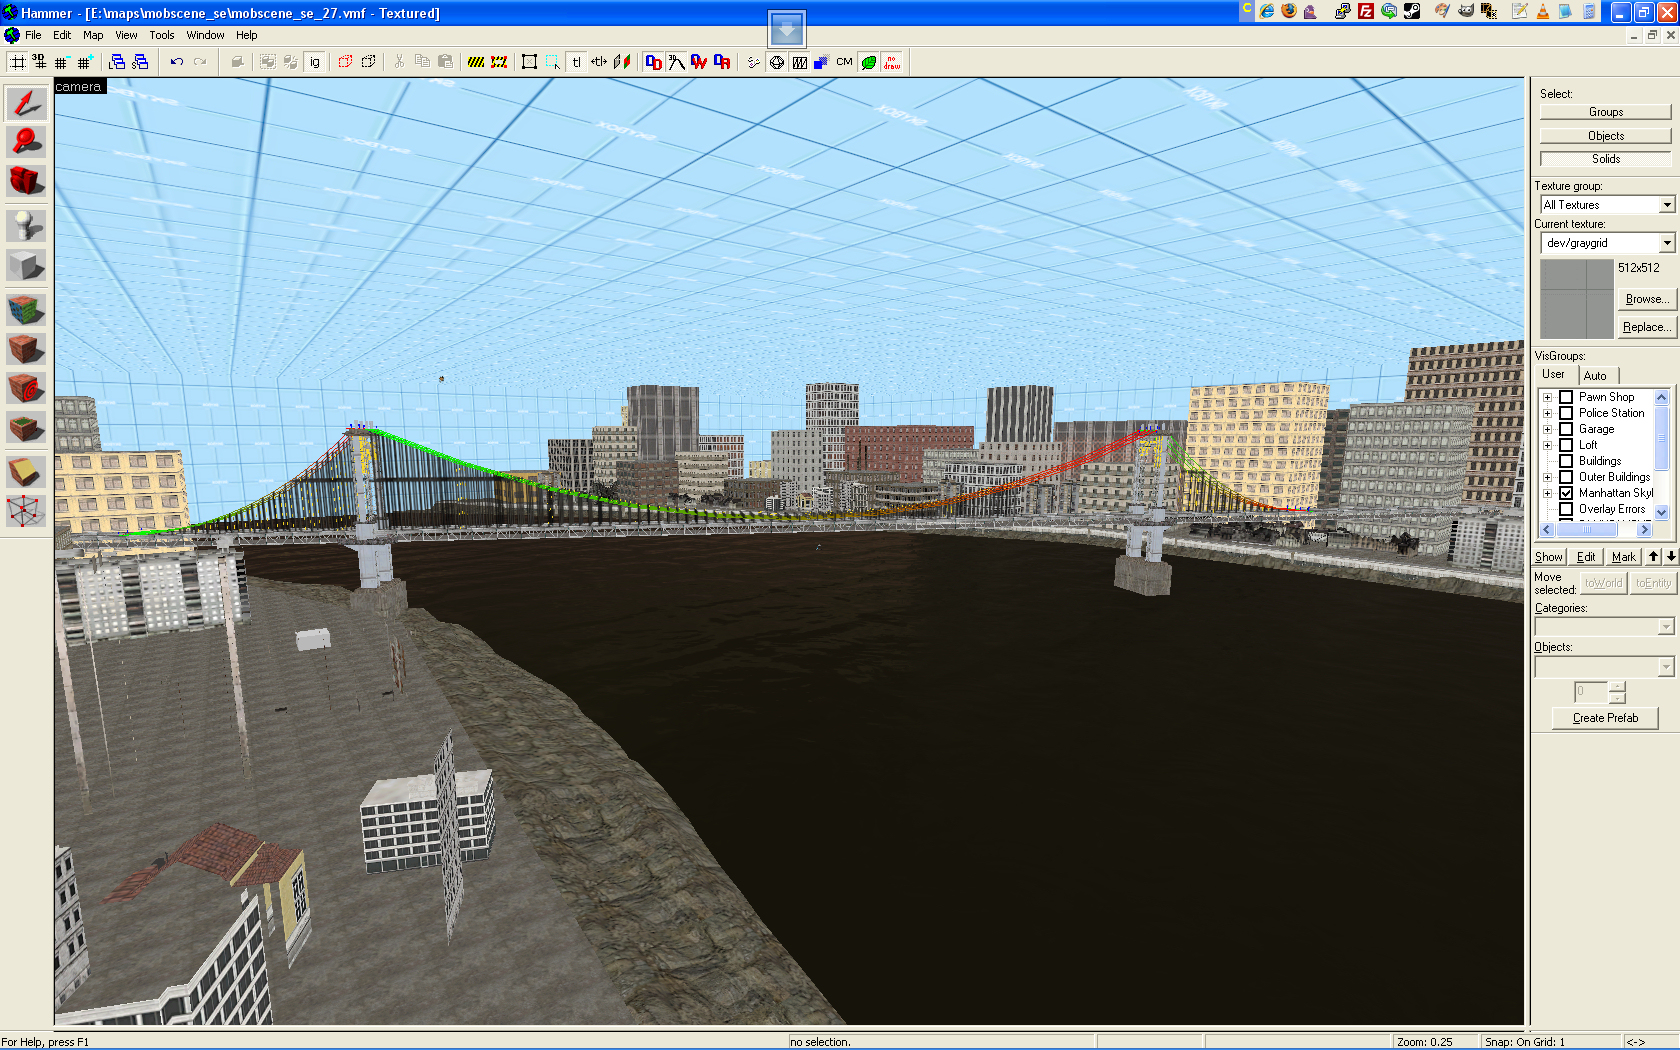Viewport: 1680px width, 1050px height.
Task: Switch to the Auto visgroups tab
Action: (1595, 376)
